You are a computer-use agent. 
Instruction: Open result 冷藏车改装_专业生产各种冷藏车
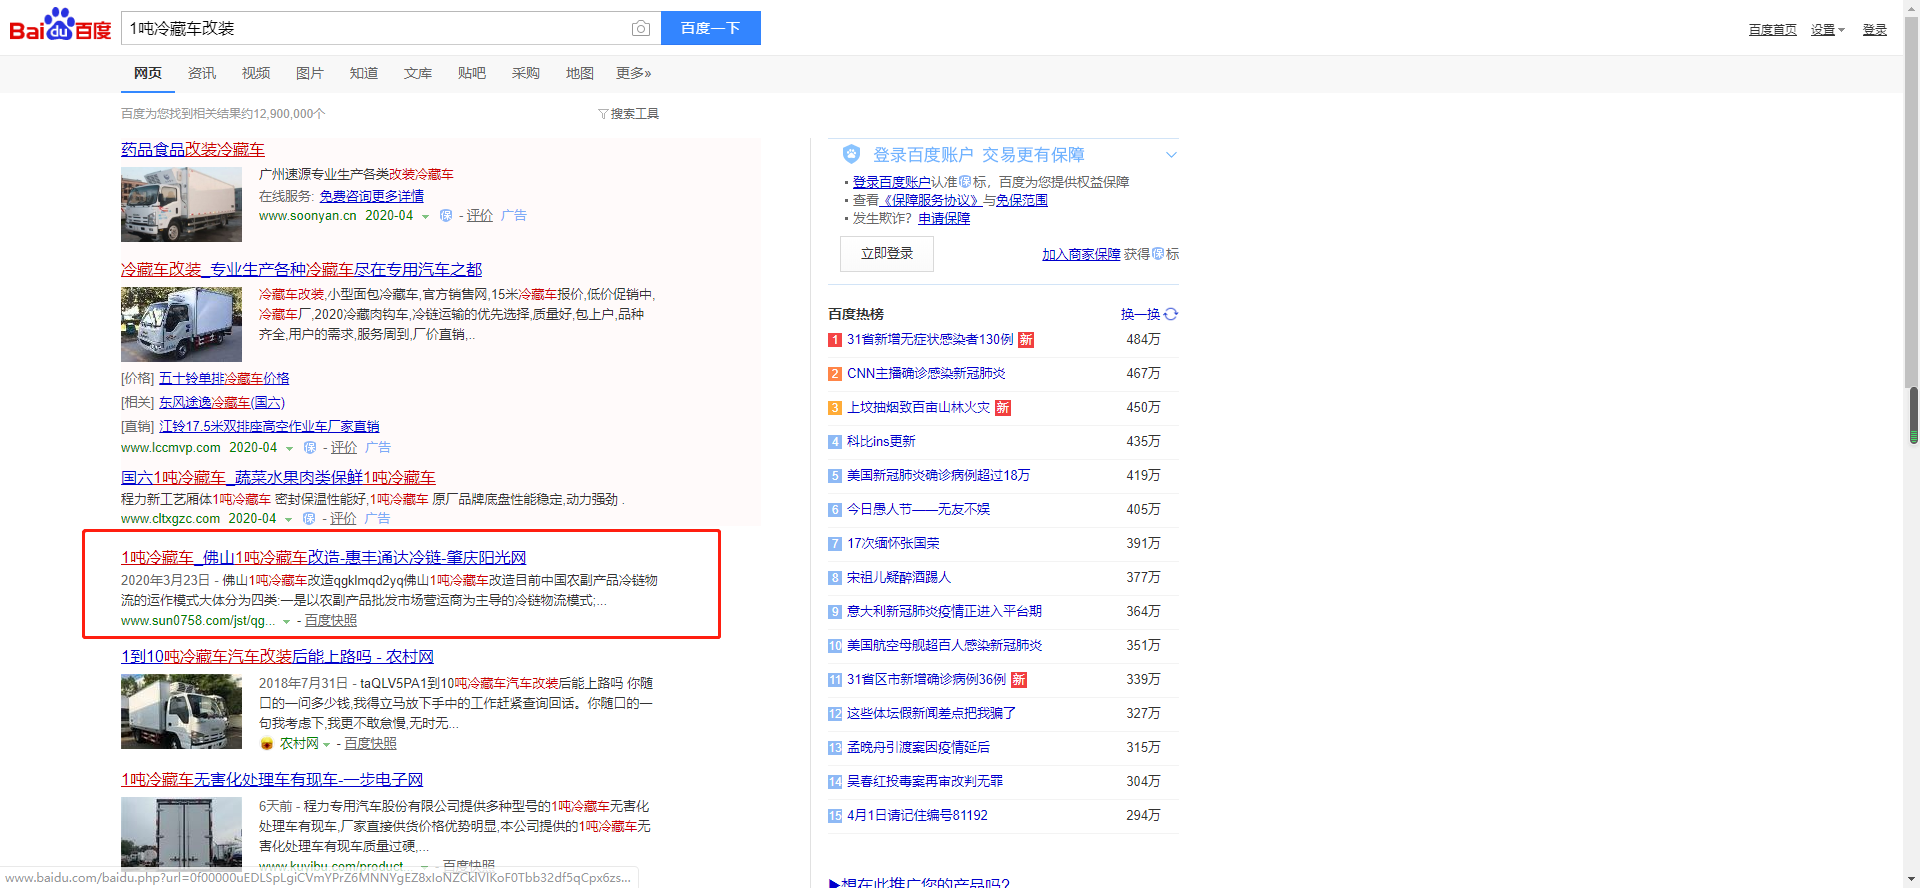[x=301, y=269]
